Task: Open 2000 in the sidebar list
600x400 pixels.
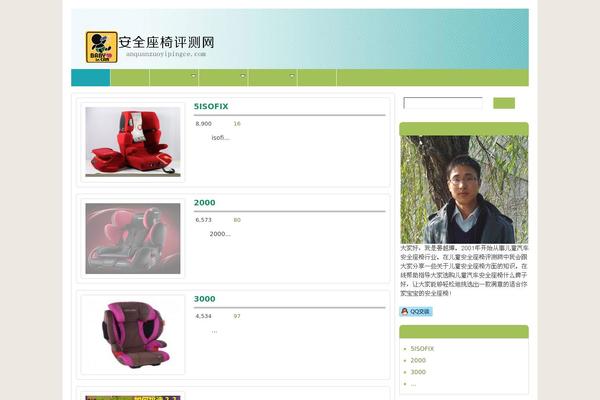Action: pos(418,361)
